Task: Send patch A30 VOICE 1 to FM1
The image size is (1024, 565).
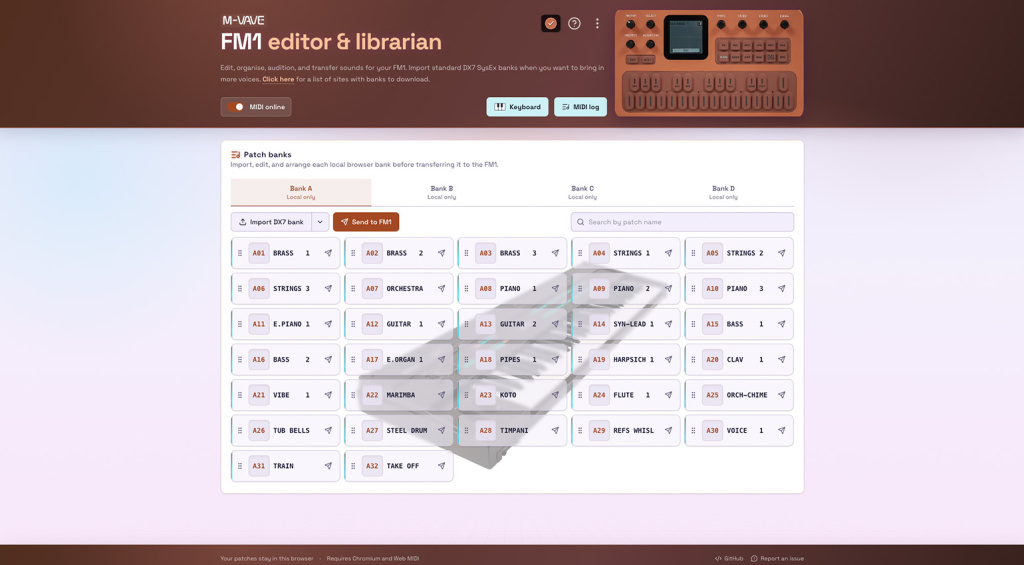Action: (x=782, y=430)
